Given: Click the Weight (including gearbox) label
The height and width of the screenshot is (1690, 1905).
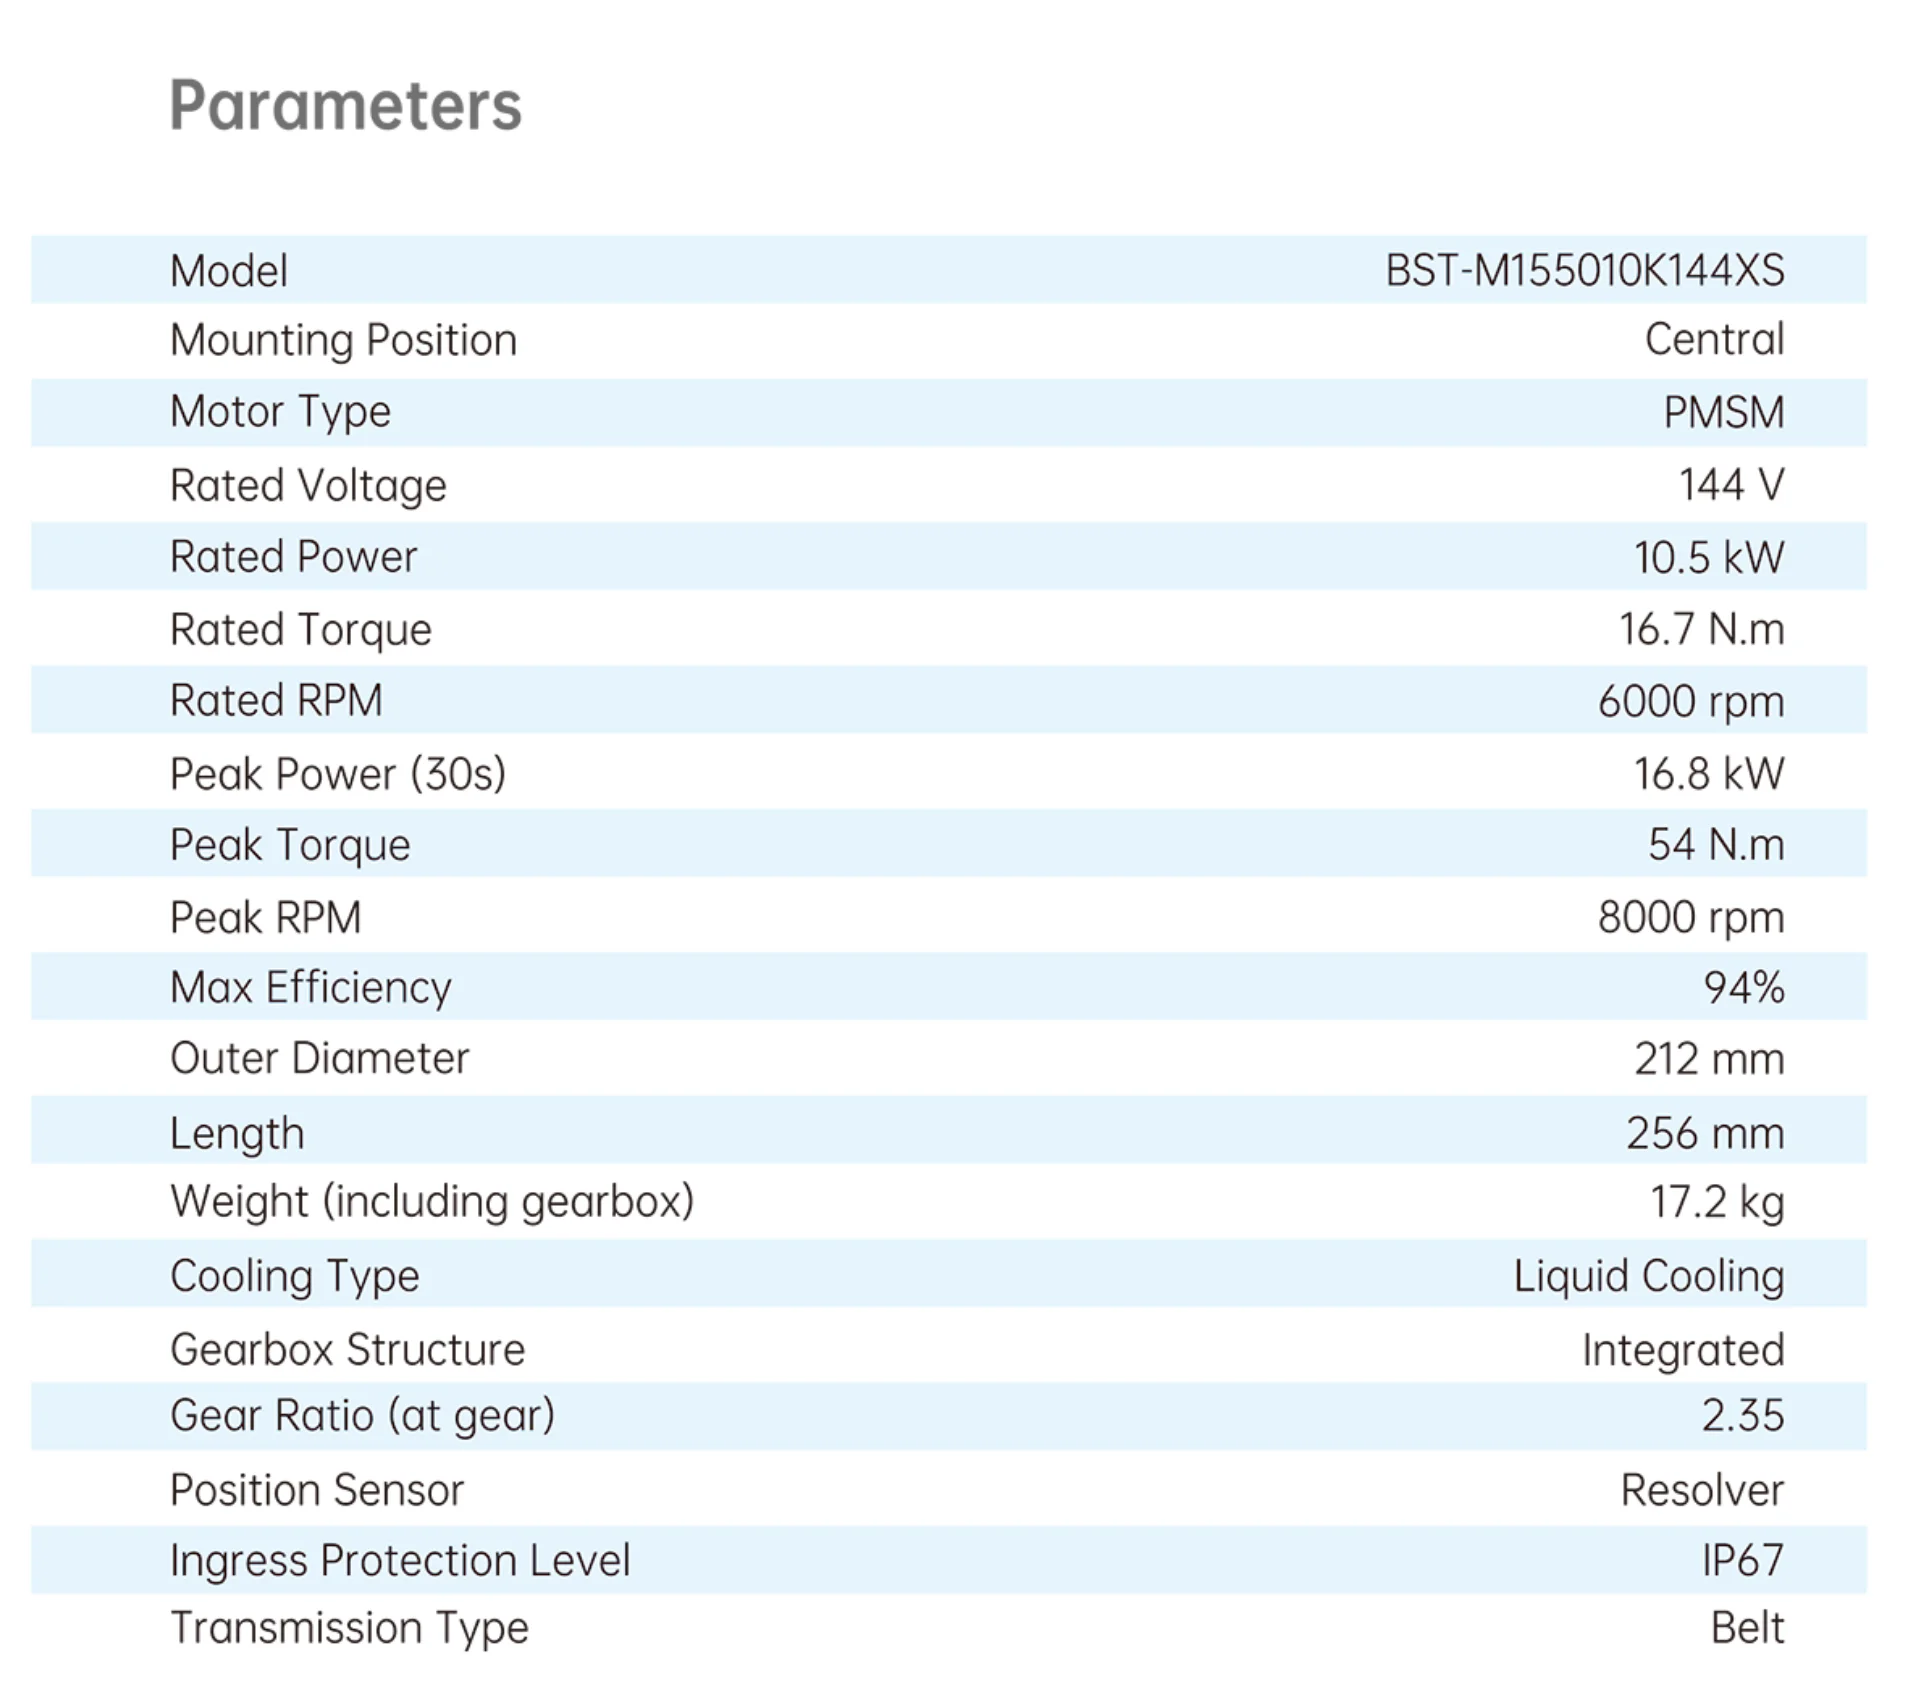Looking at the screenshot, I should 431,1202.
